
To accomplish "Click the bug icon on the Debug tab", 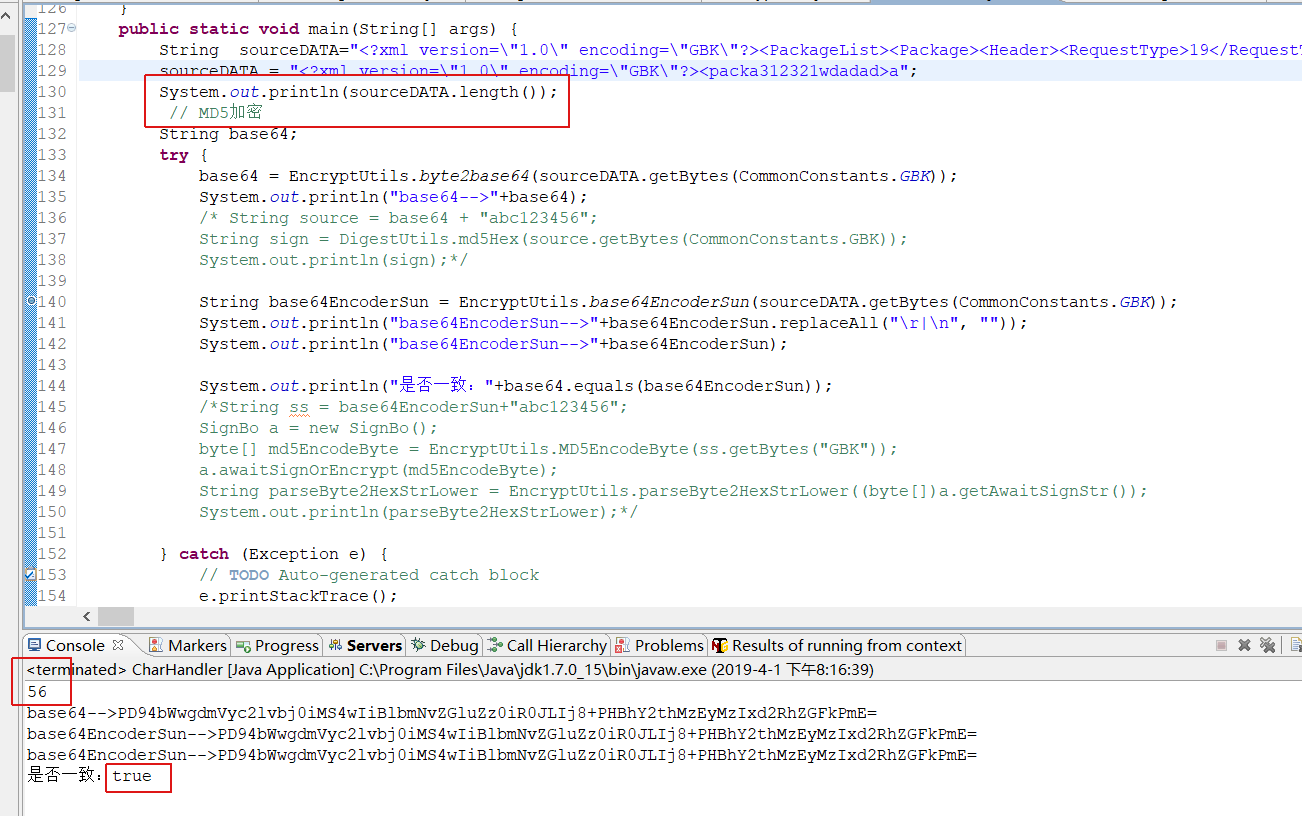I will click(x=419, y=645).
